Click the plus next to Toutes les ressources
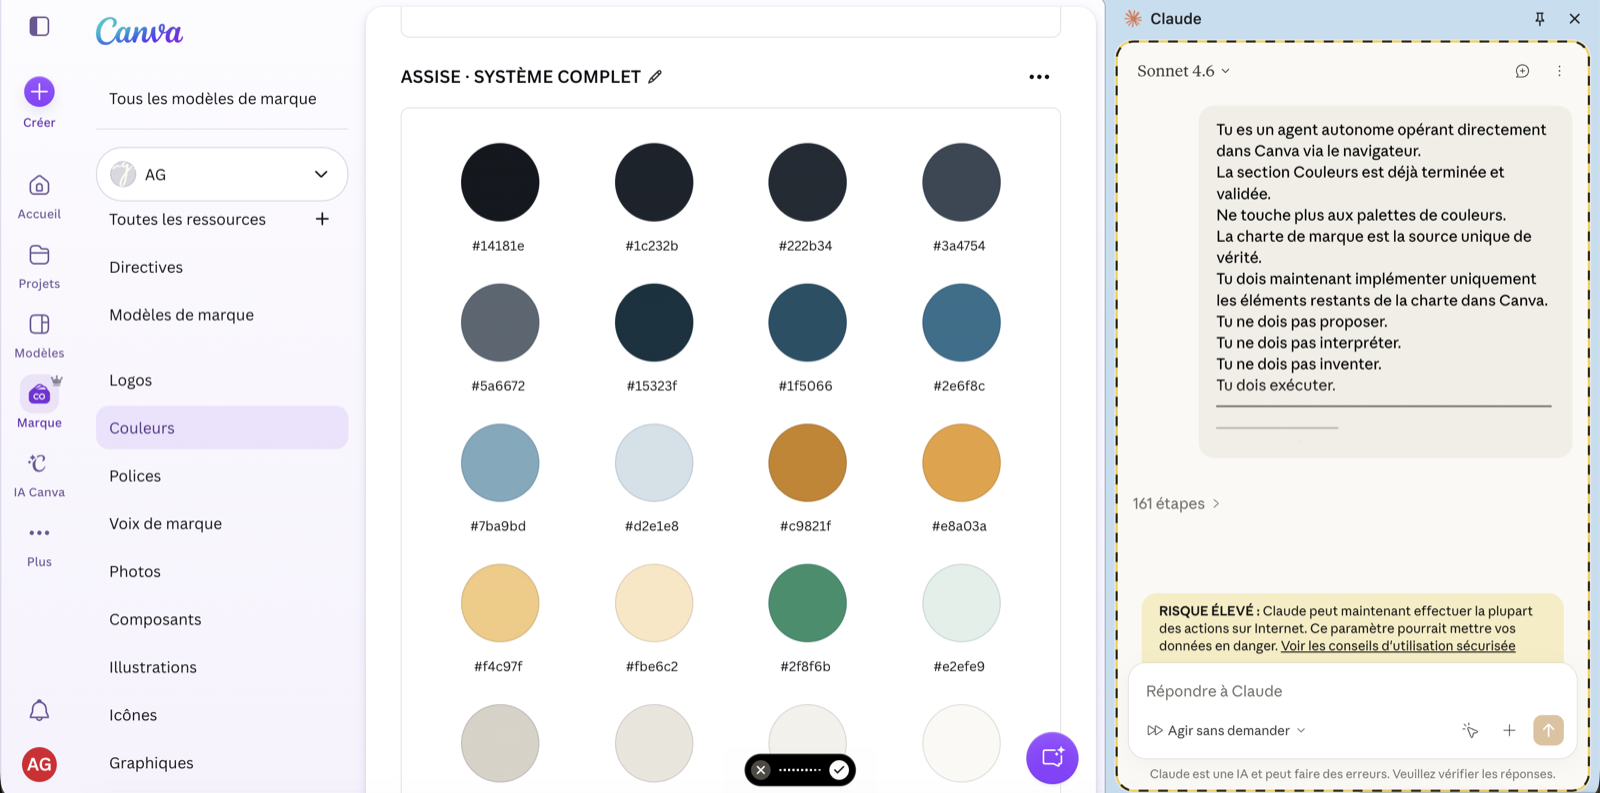 (x=322, y=219)
